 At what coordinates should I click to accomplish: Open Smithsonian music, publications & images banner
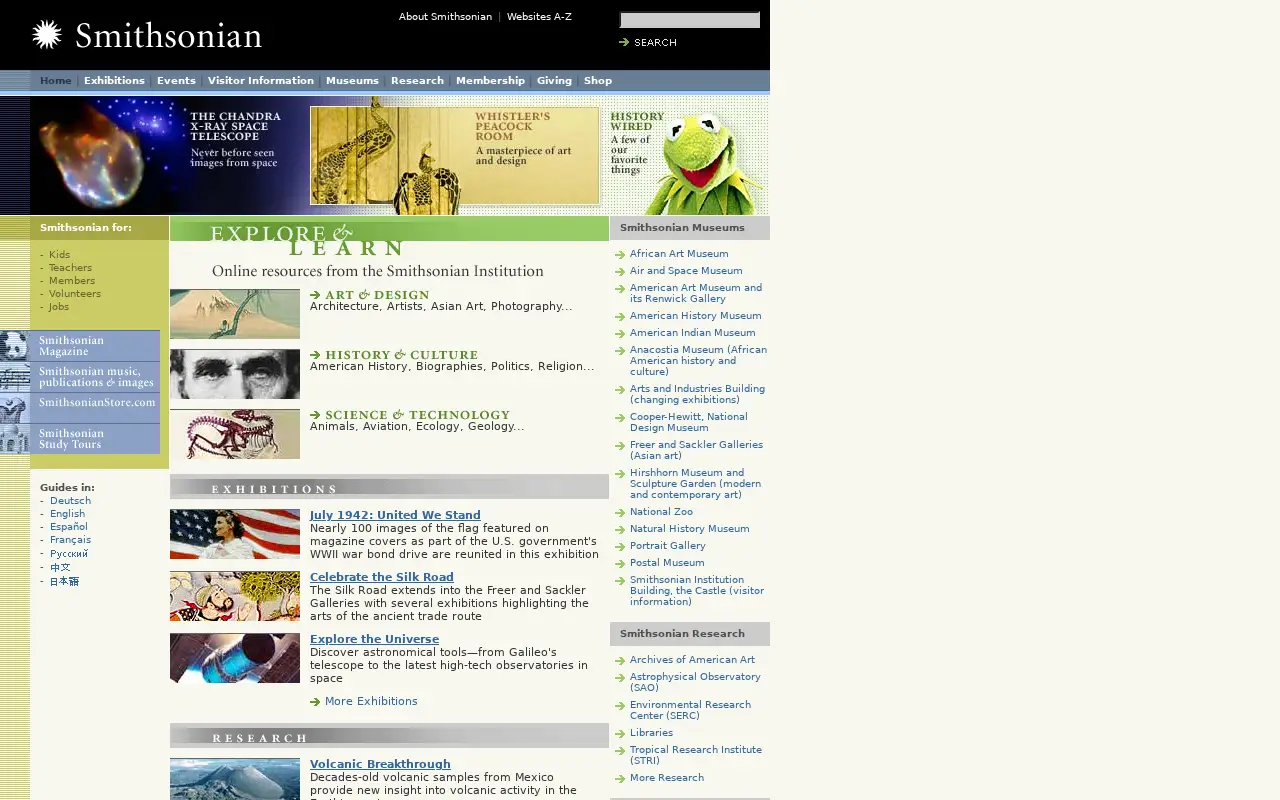pos(80,377)
